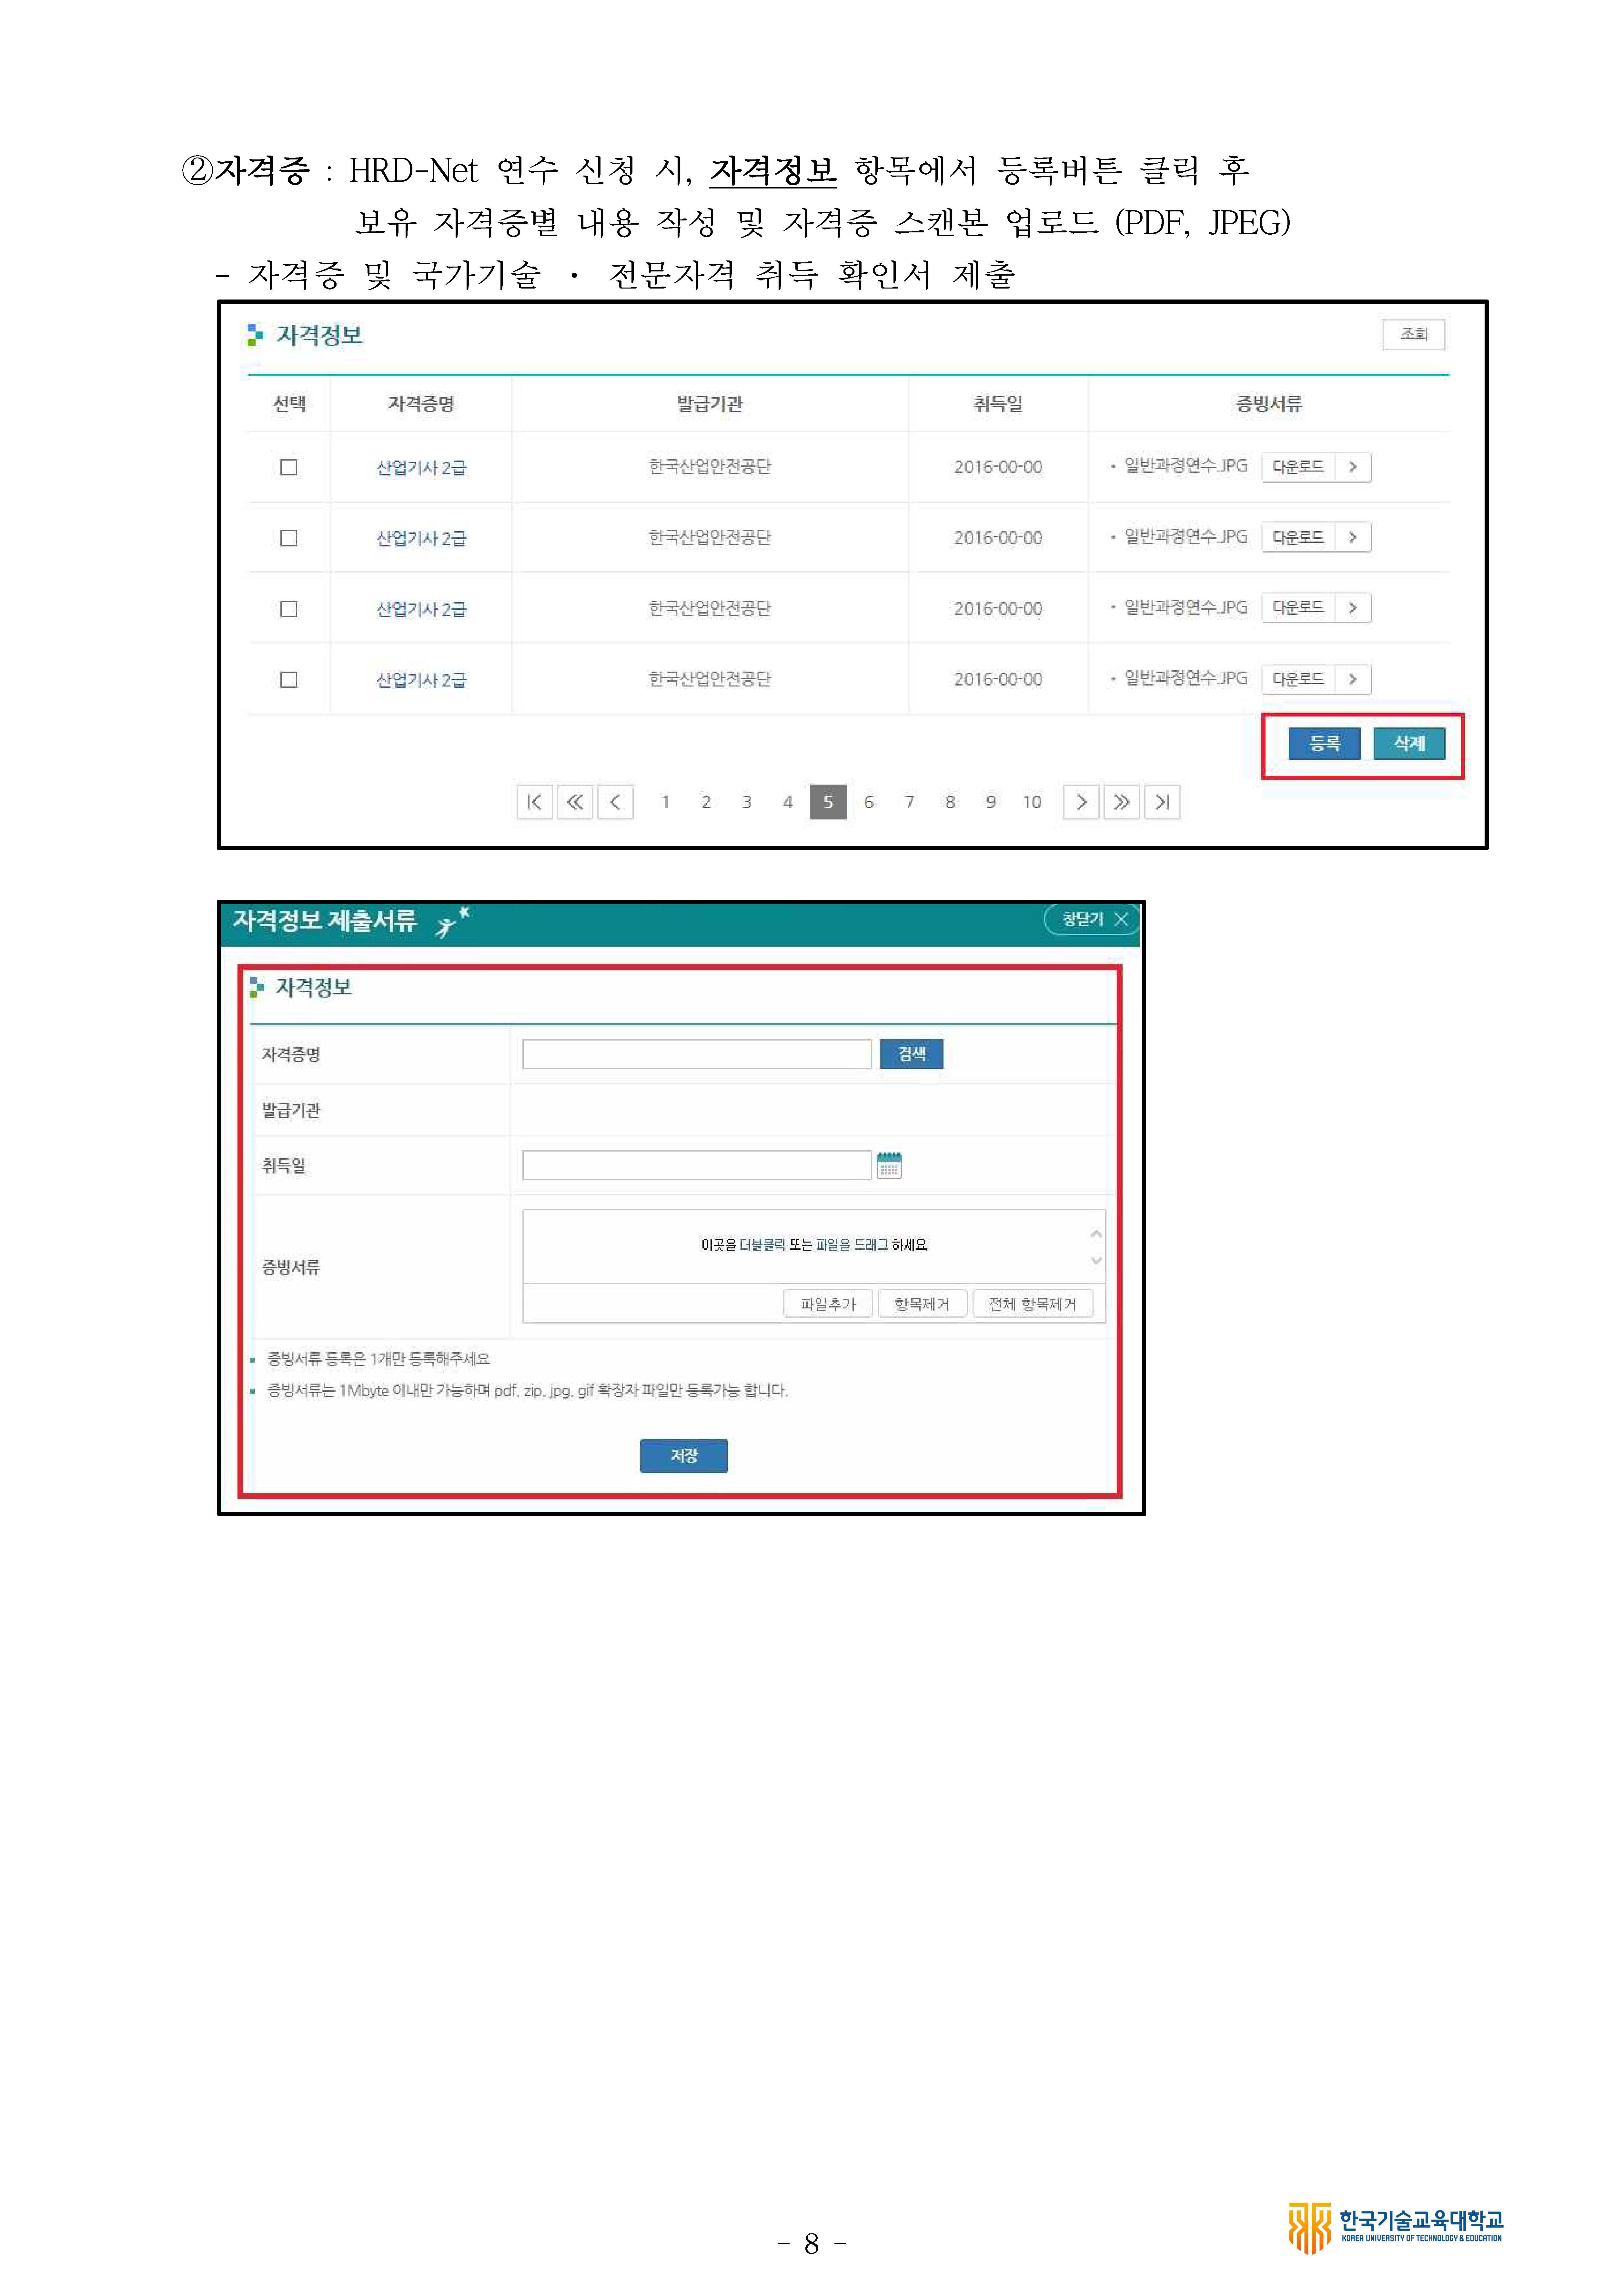Click first row 일반과정연수.JPG file name
The width and height of the screenshot is (1624, 2296).
coord(1186,466)
